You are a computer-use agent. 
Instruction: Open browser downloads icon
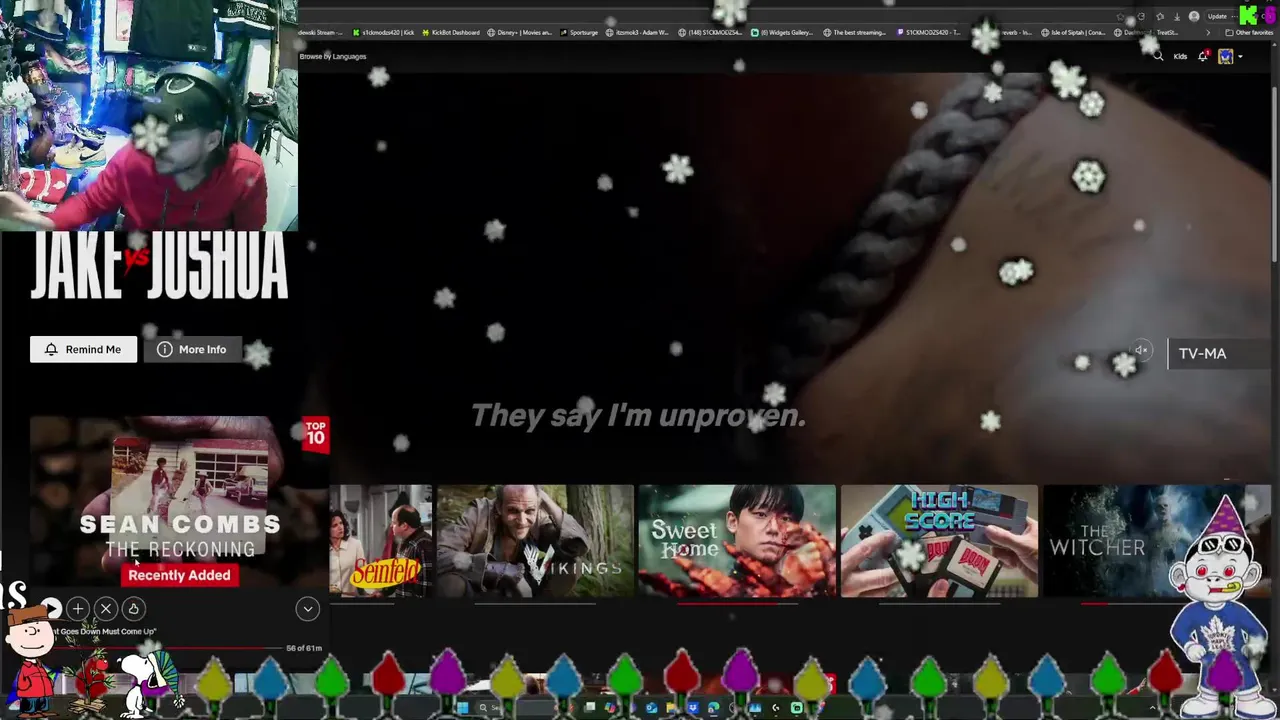1177,16
